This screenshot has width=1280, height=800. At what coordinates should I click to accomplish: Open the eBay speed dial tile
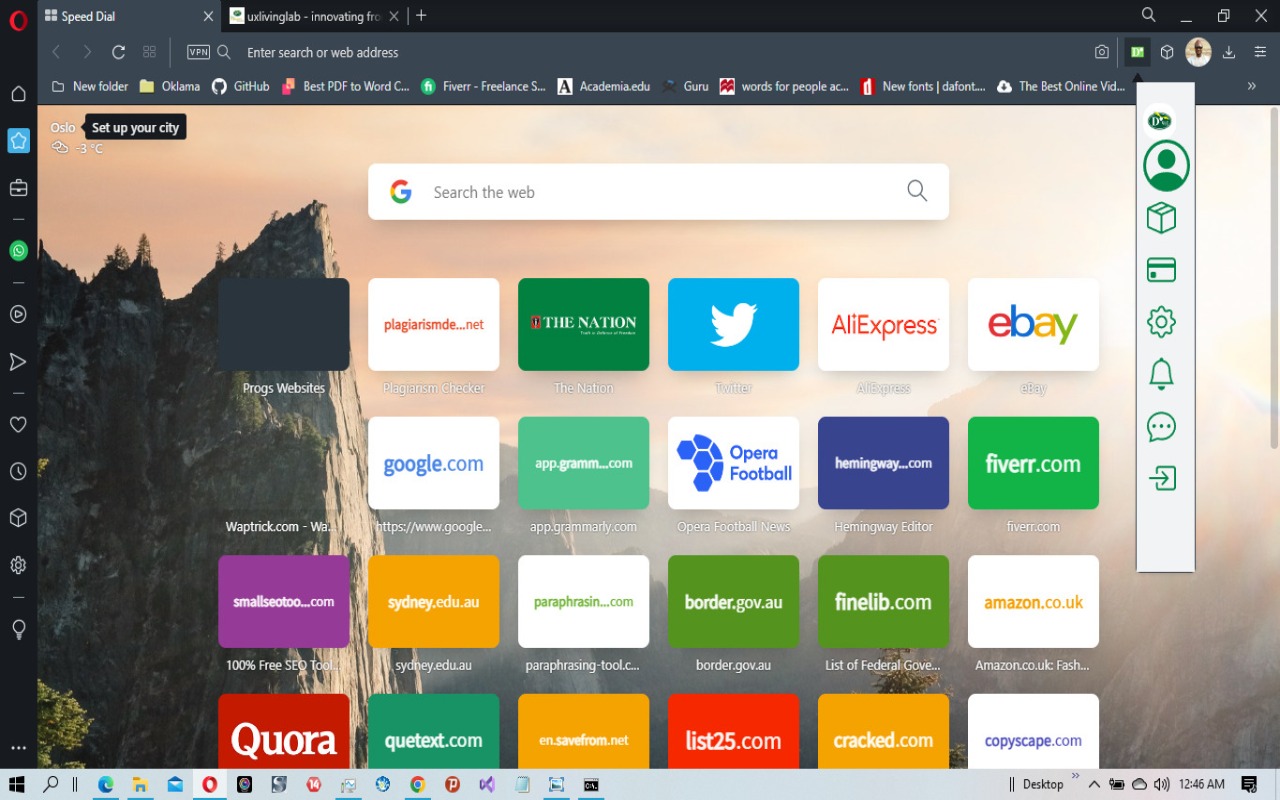pos(1033,325)
